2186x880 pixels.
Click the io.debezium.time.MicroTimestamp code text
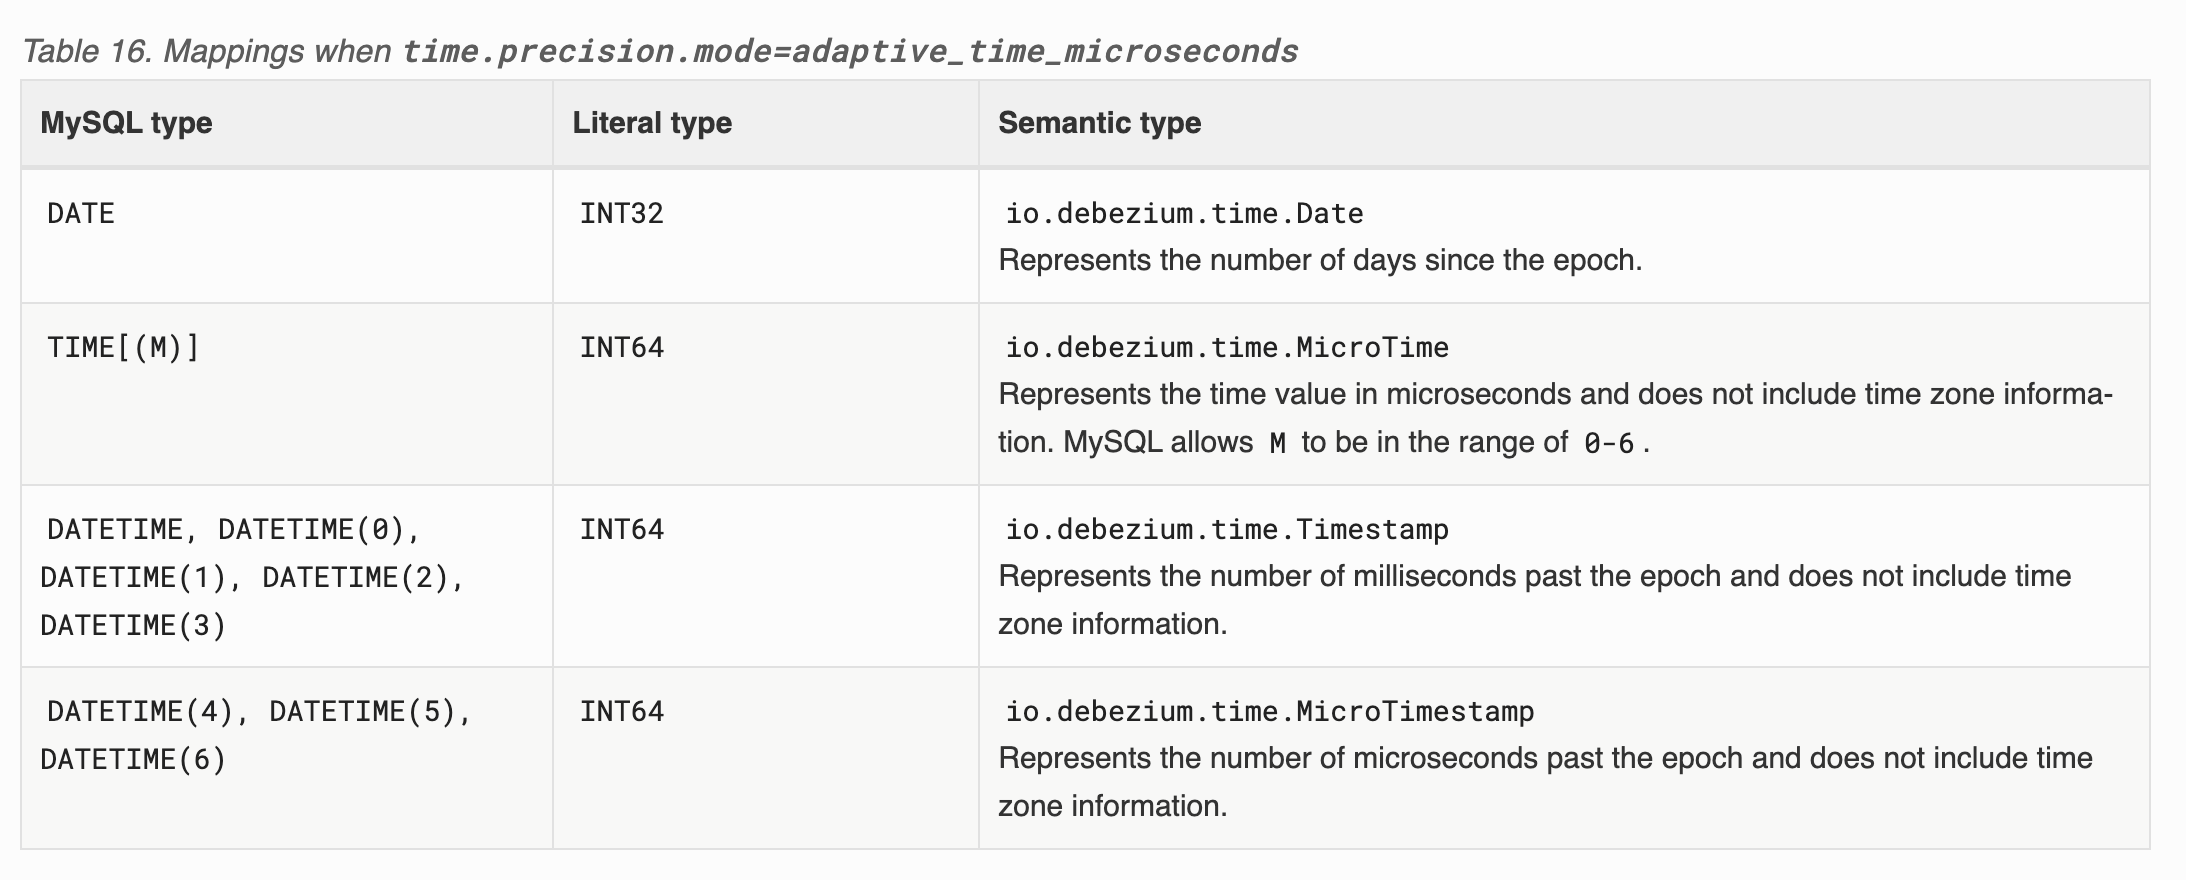pyautogui.click(x=1269, y=712)
